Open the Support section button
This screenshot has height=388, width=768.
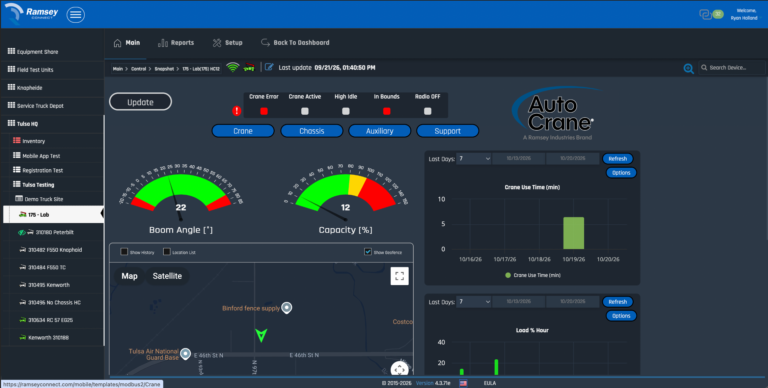[x=448, y=131]
